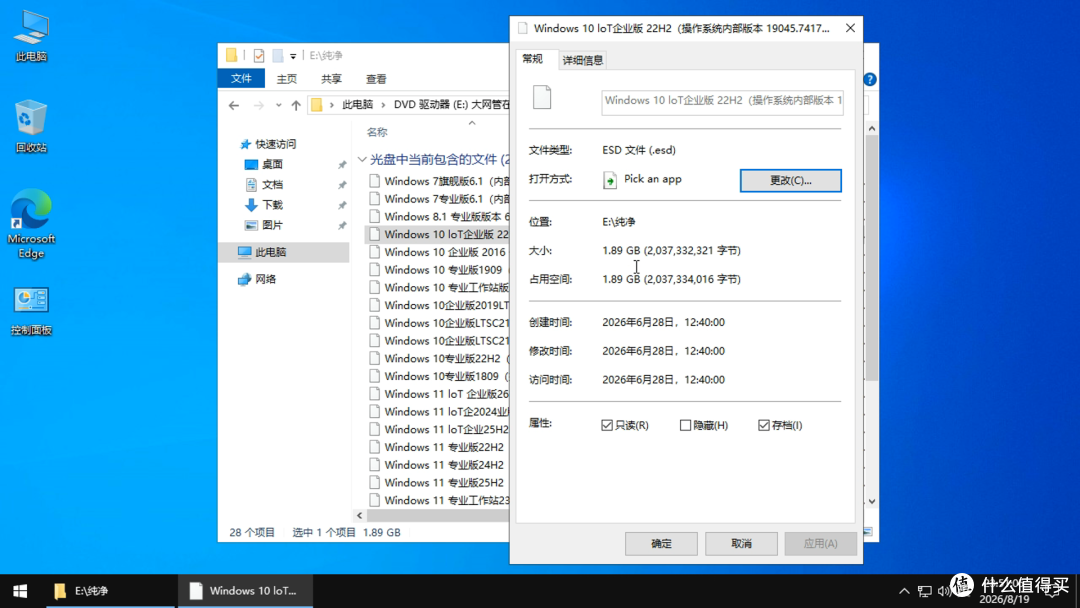This screenshot has width=1080, height=608.
Task: Click the pin icon next to 桌面
Action: 342,165
